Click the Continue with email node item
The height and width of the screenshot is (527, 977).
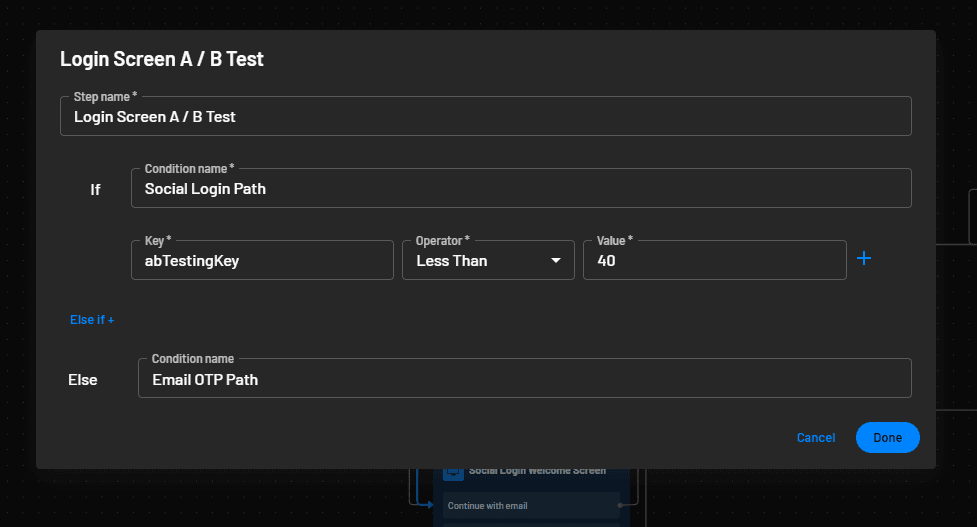tap(530, 506)
